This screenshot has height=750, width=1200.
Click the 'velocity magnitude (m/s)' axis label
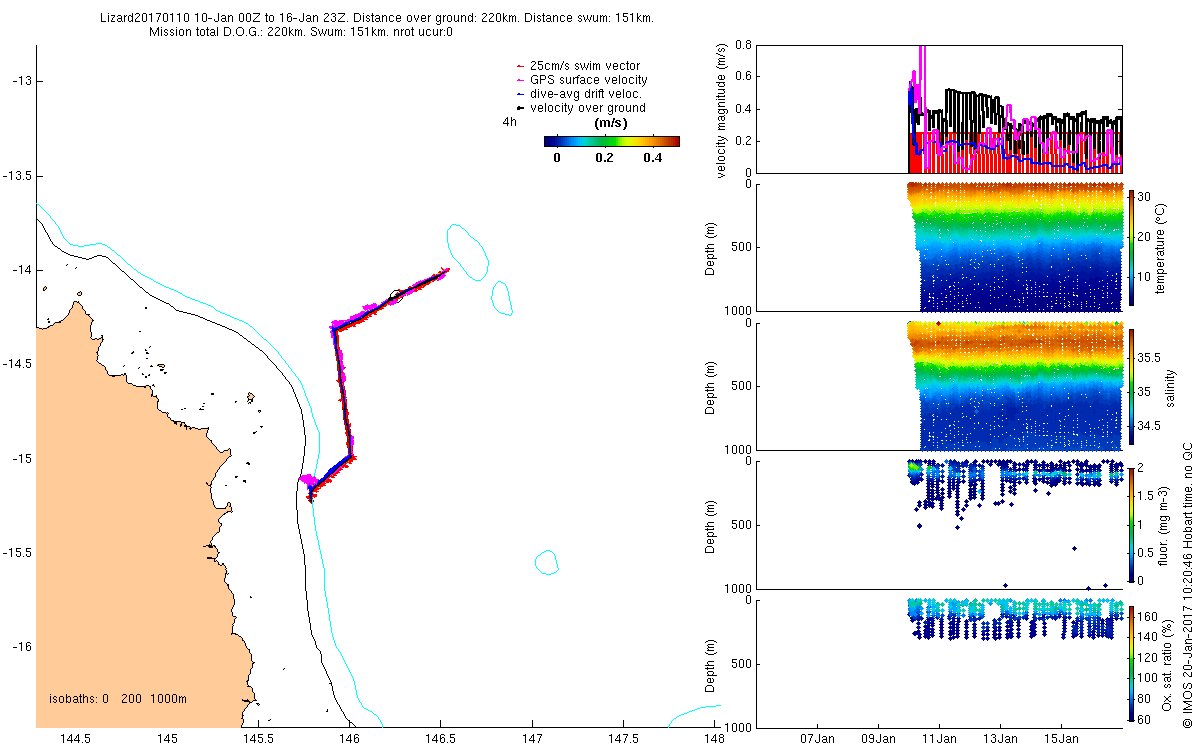(x=723, y=109)
